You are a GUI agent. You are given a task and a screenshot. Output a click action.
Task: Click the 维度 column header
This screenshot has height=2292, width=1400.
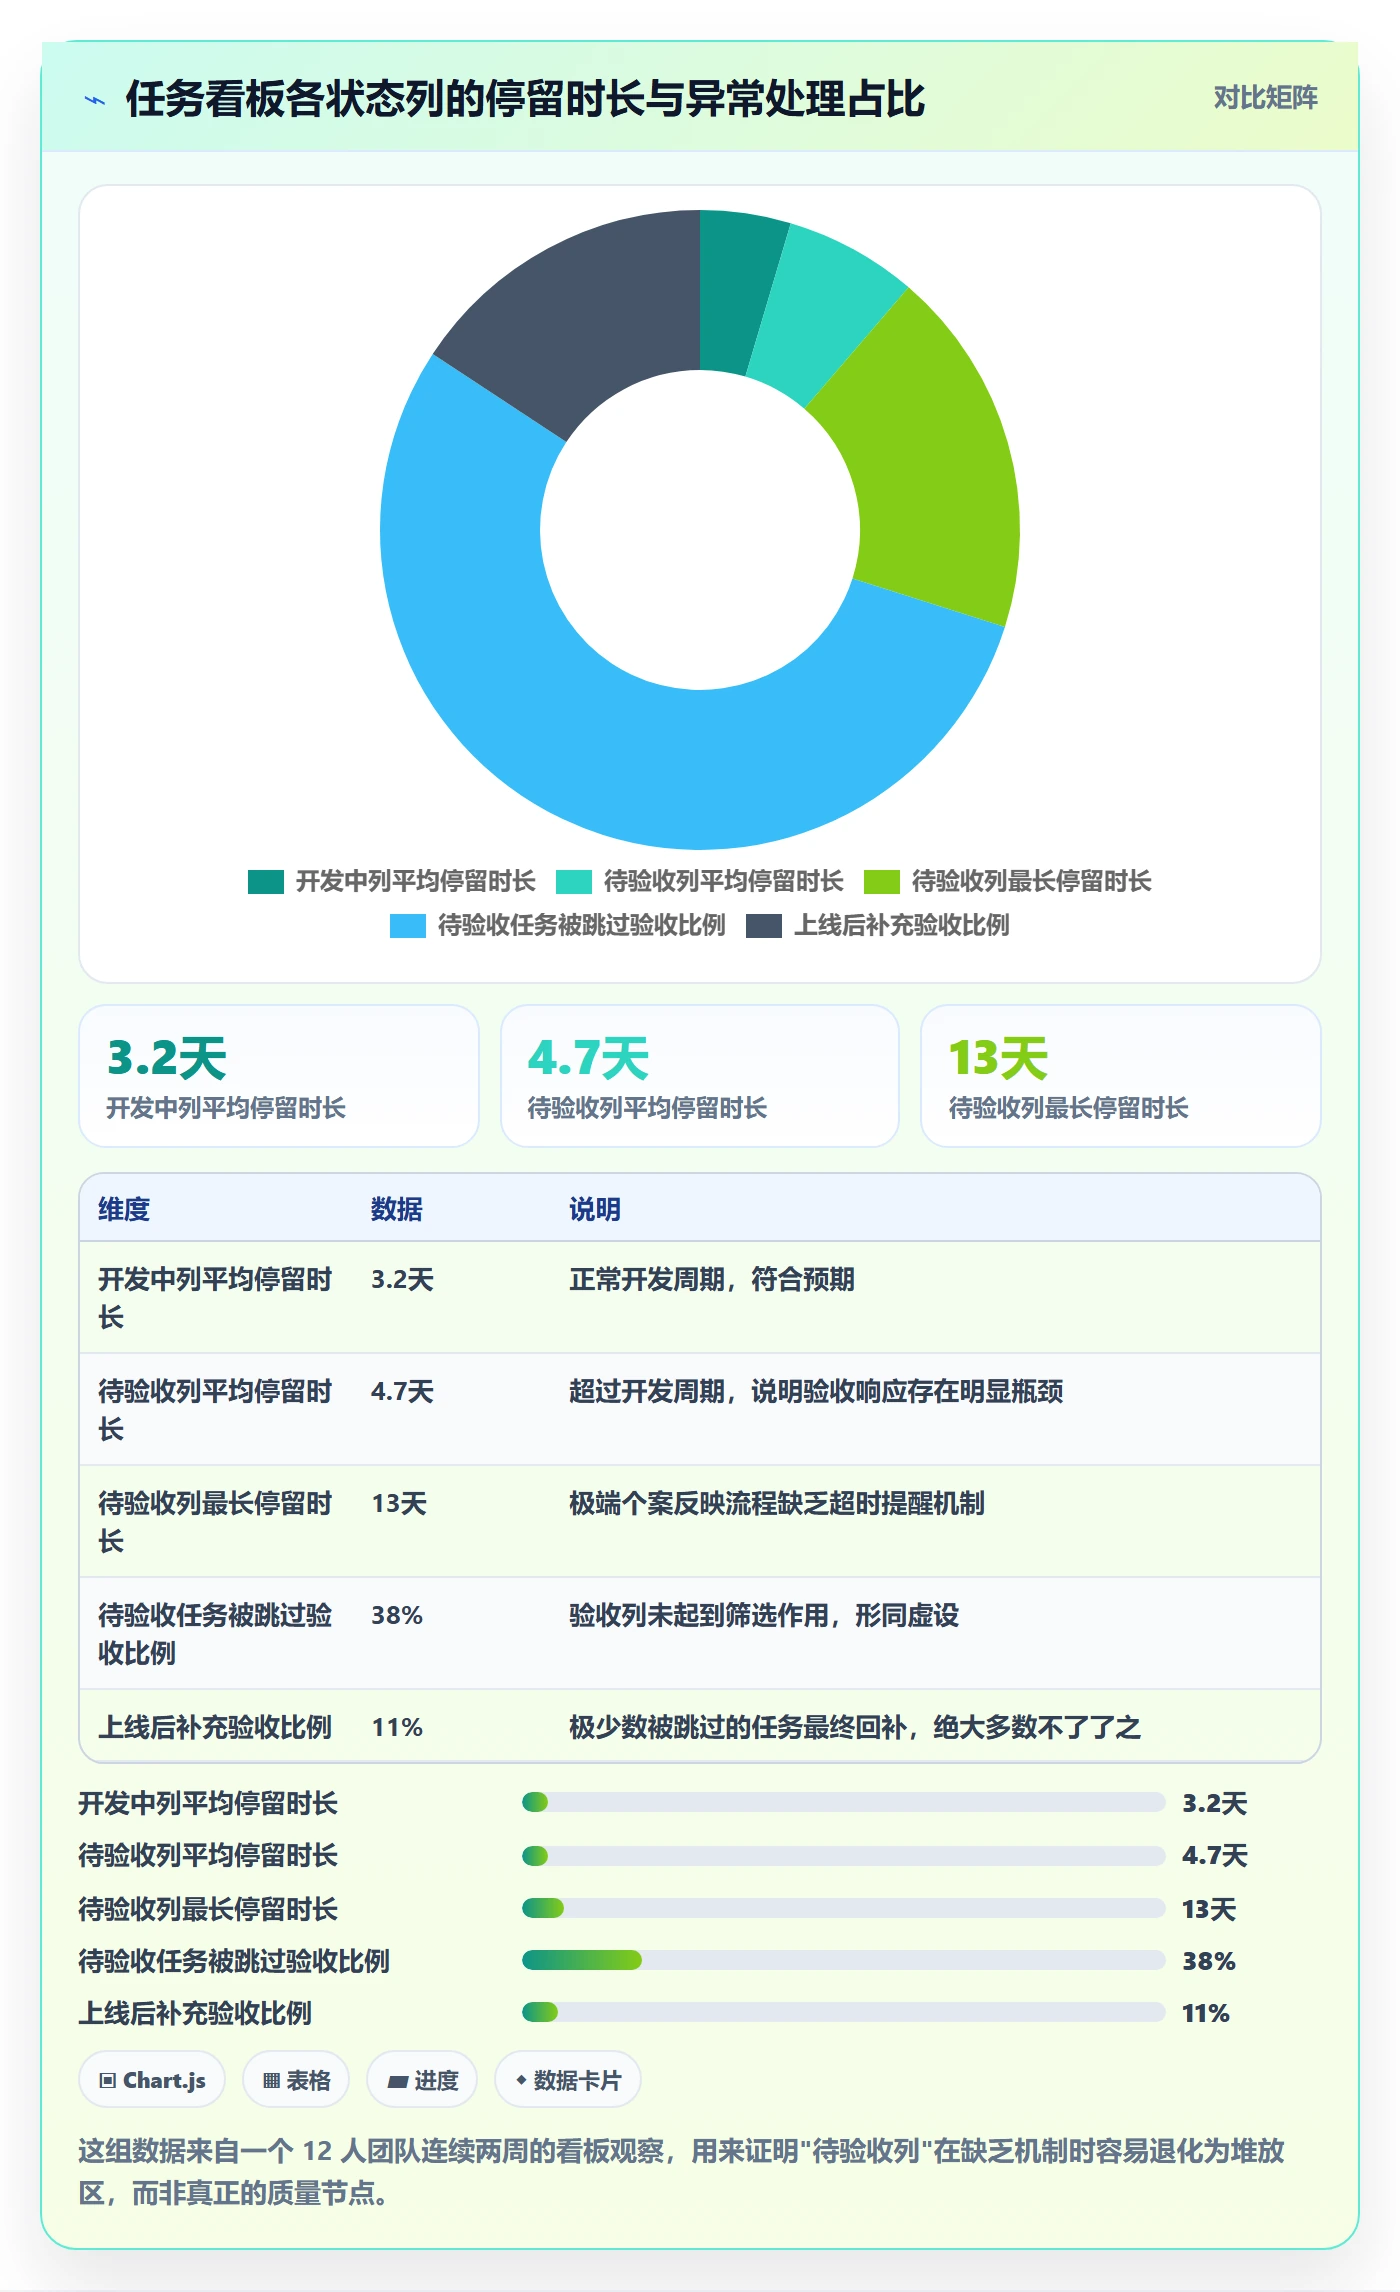coord(124,1209)
